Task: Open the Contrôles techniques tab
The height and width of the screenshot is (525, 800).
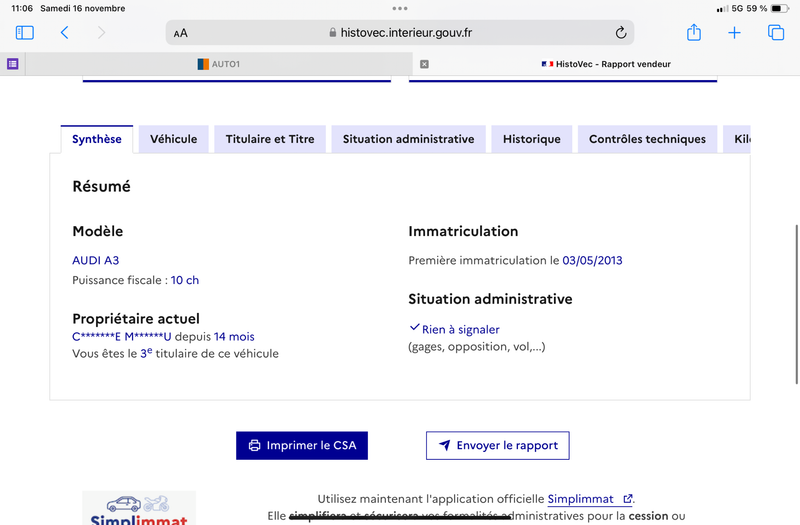Action: 647,139
